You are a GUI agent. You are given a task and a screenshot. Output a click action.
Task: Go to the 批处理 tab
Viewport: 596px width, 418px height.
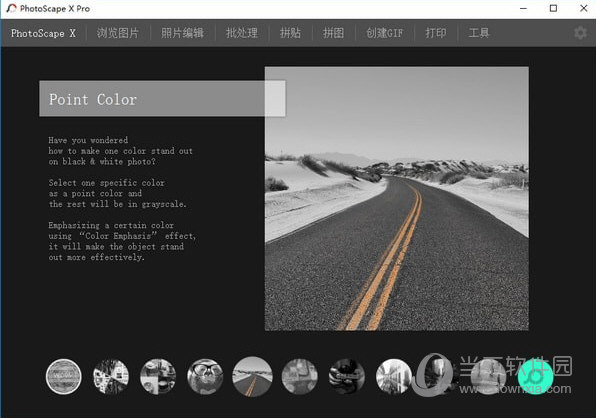coord(242,33)
